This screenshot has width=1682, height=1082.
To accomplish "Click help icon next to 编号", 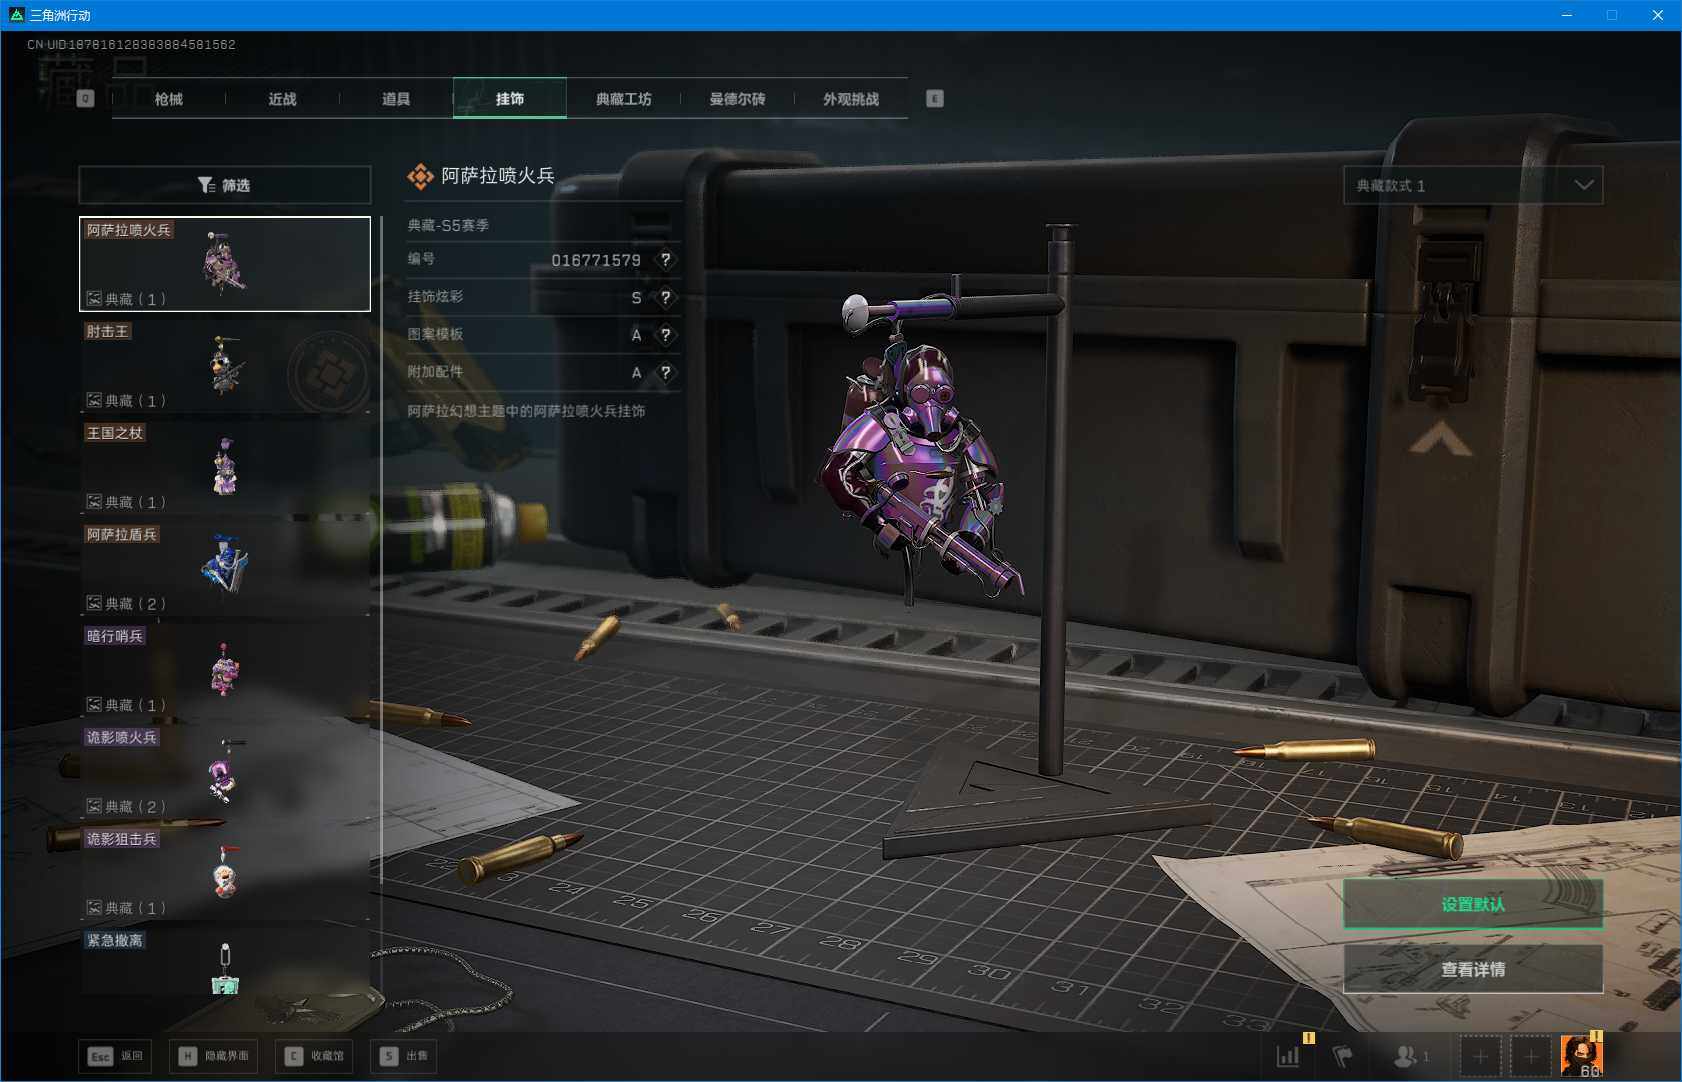I will point(665,260).
